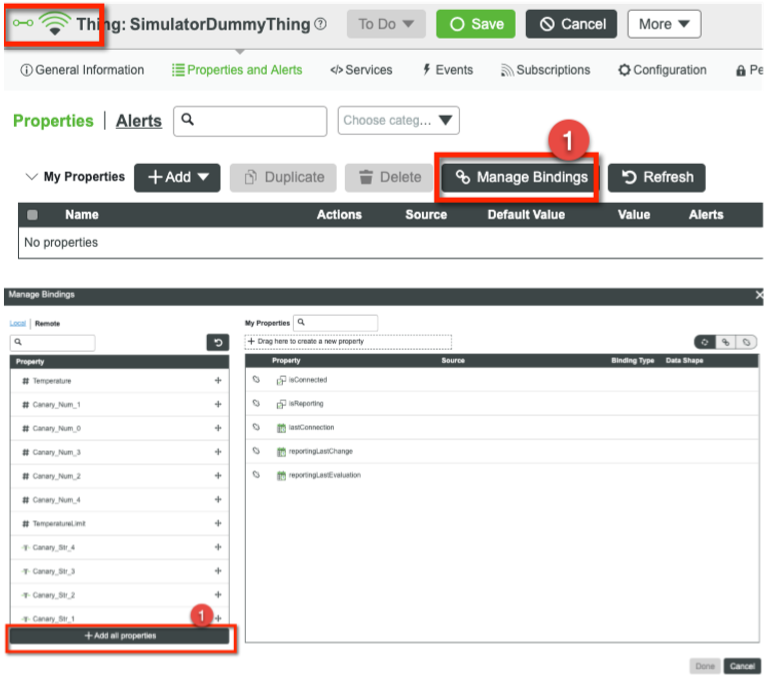This screenshot has height=684, width=771.
Task: Open the Properties and Alerts tab
Action: click(237, 70)
